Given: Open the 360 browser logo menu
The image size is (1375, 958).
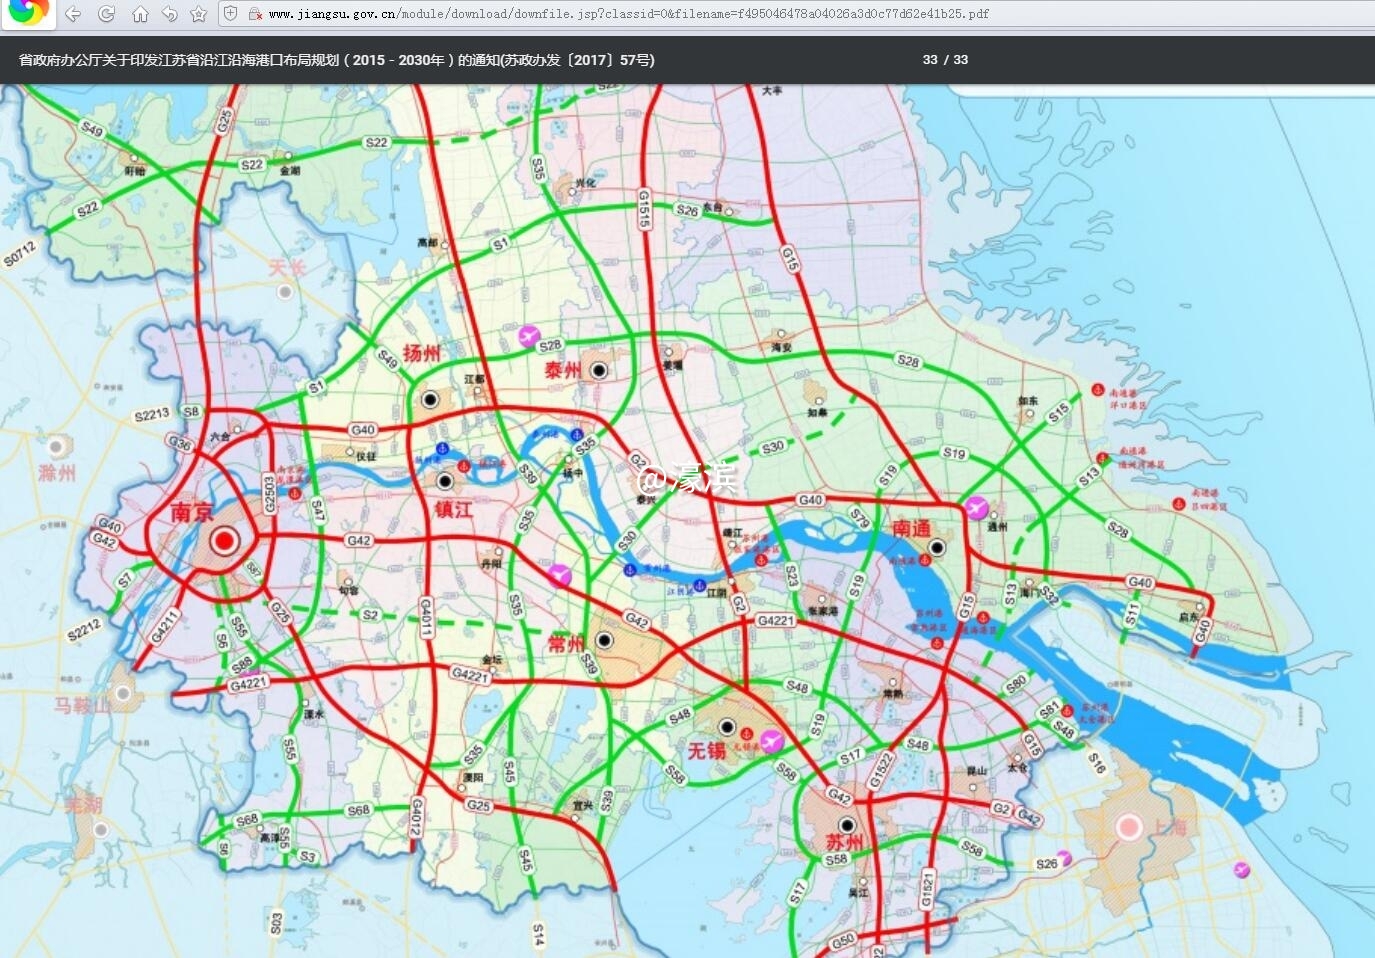Looking at the screenshot, I should click(27, 12).
